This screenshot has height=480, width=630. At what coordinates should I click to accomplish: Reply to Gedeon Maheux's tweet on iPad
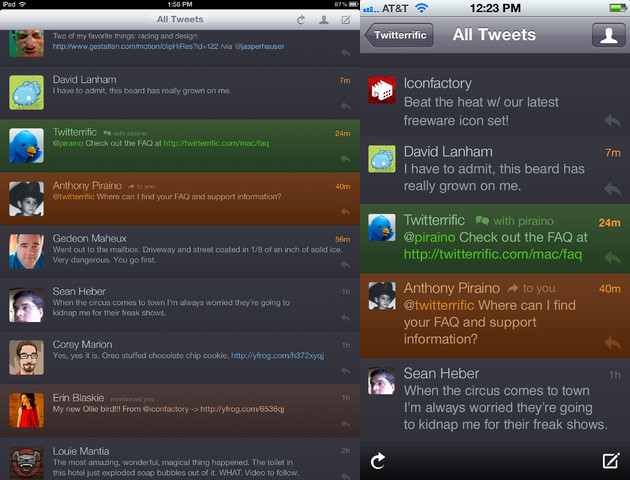(345, 265)
